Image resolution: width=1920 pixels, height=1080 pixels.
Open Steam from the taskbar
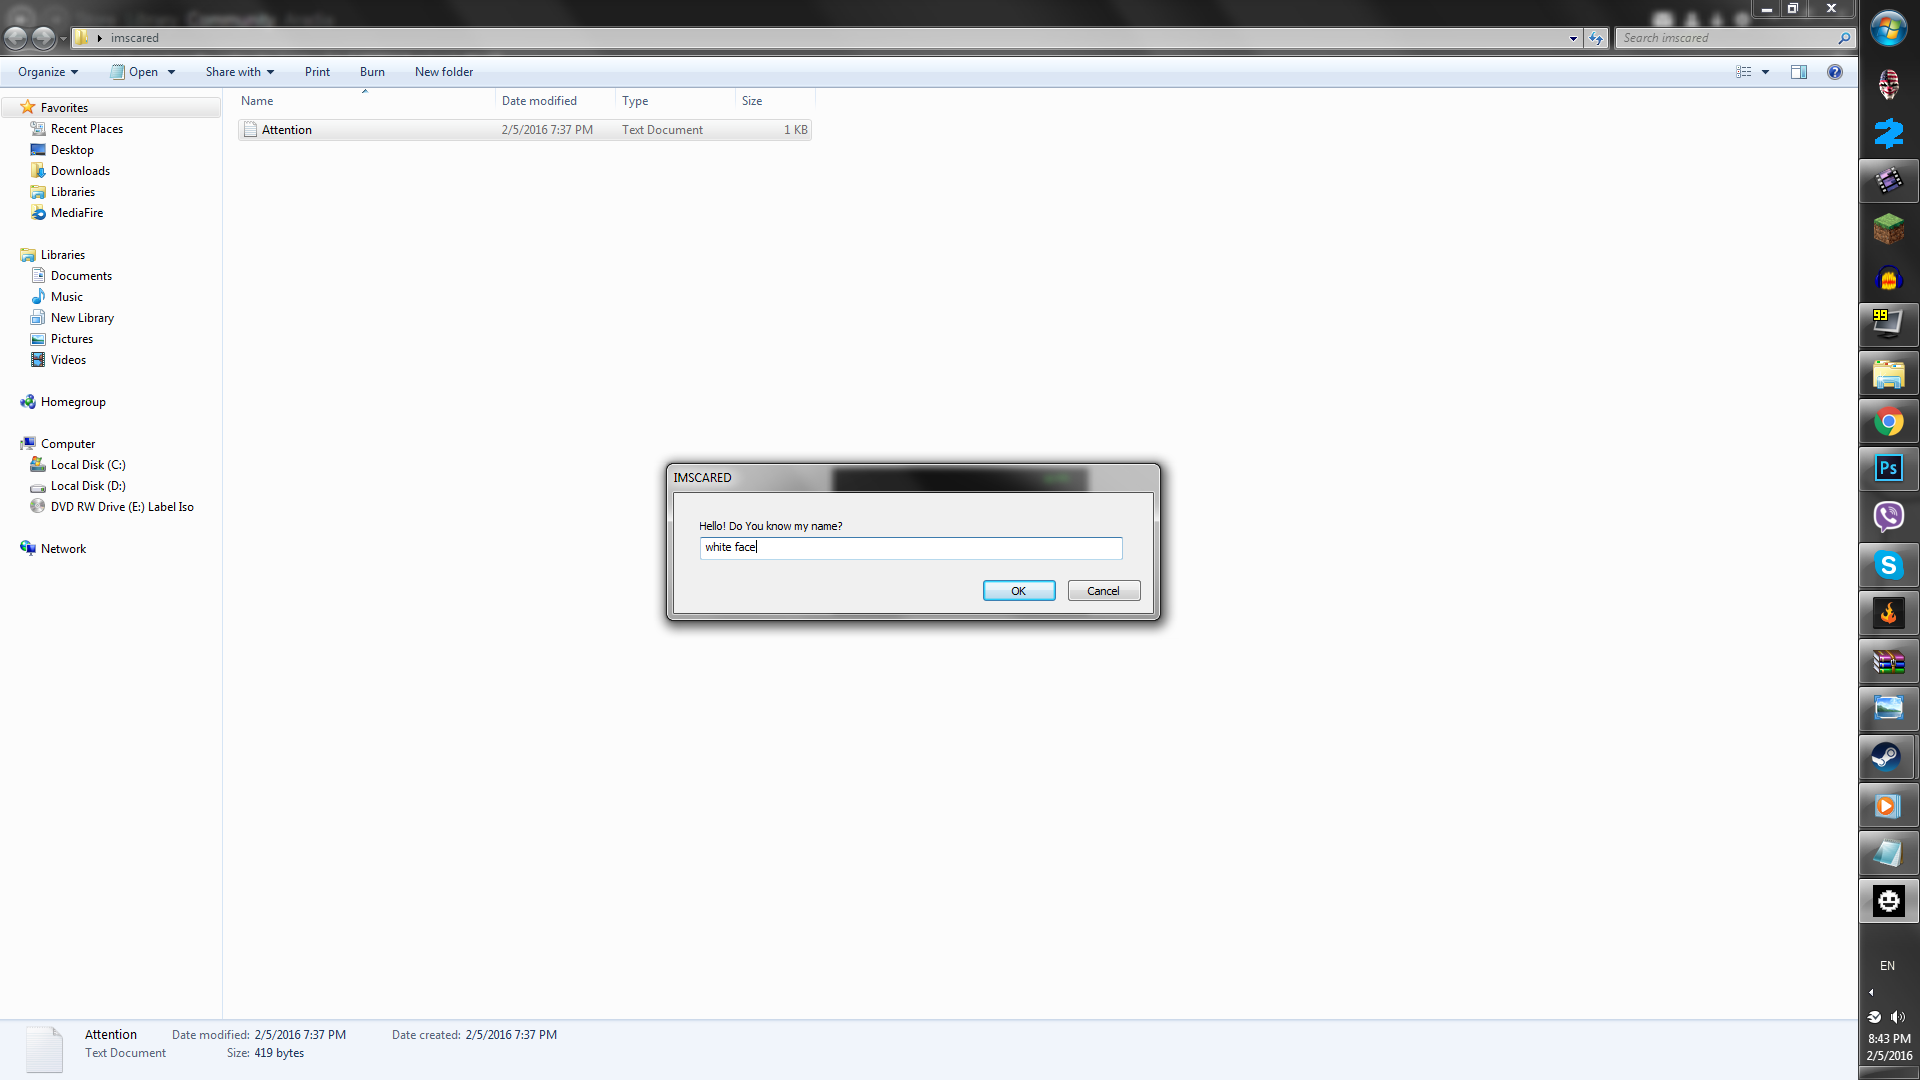click(x=1888, y=757)
